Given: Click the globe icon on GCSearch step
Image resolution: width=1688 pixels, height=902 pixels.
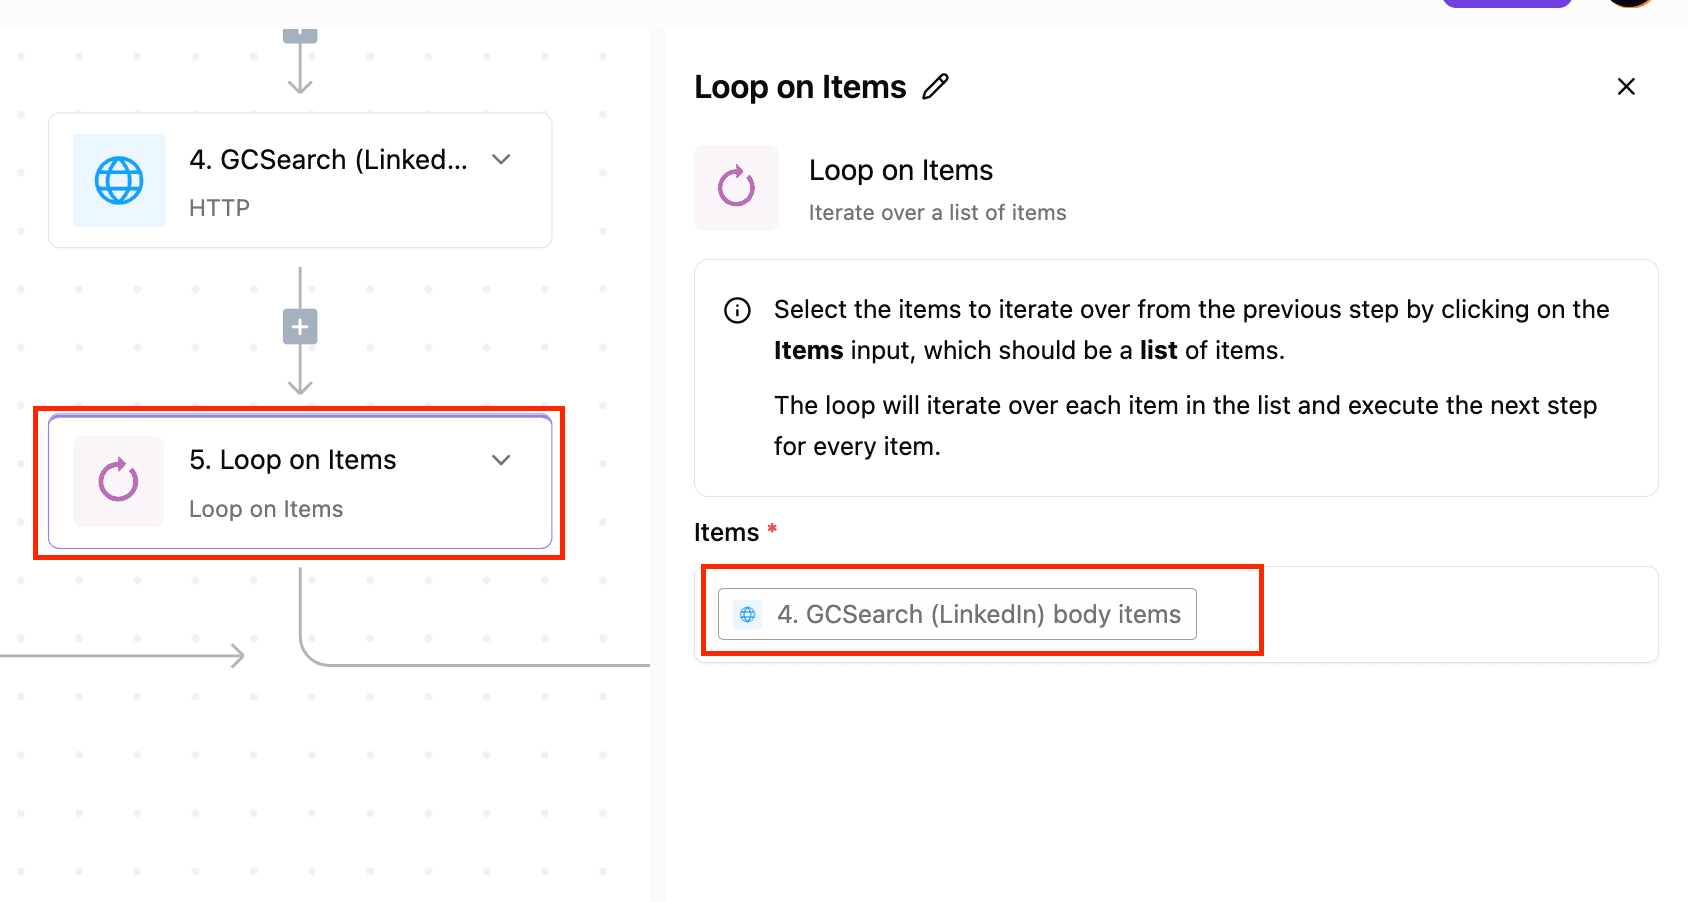Looking at the screenshot, I should point(119,181).
